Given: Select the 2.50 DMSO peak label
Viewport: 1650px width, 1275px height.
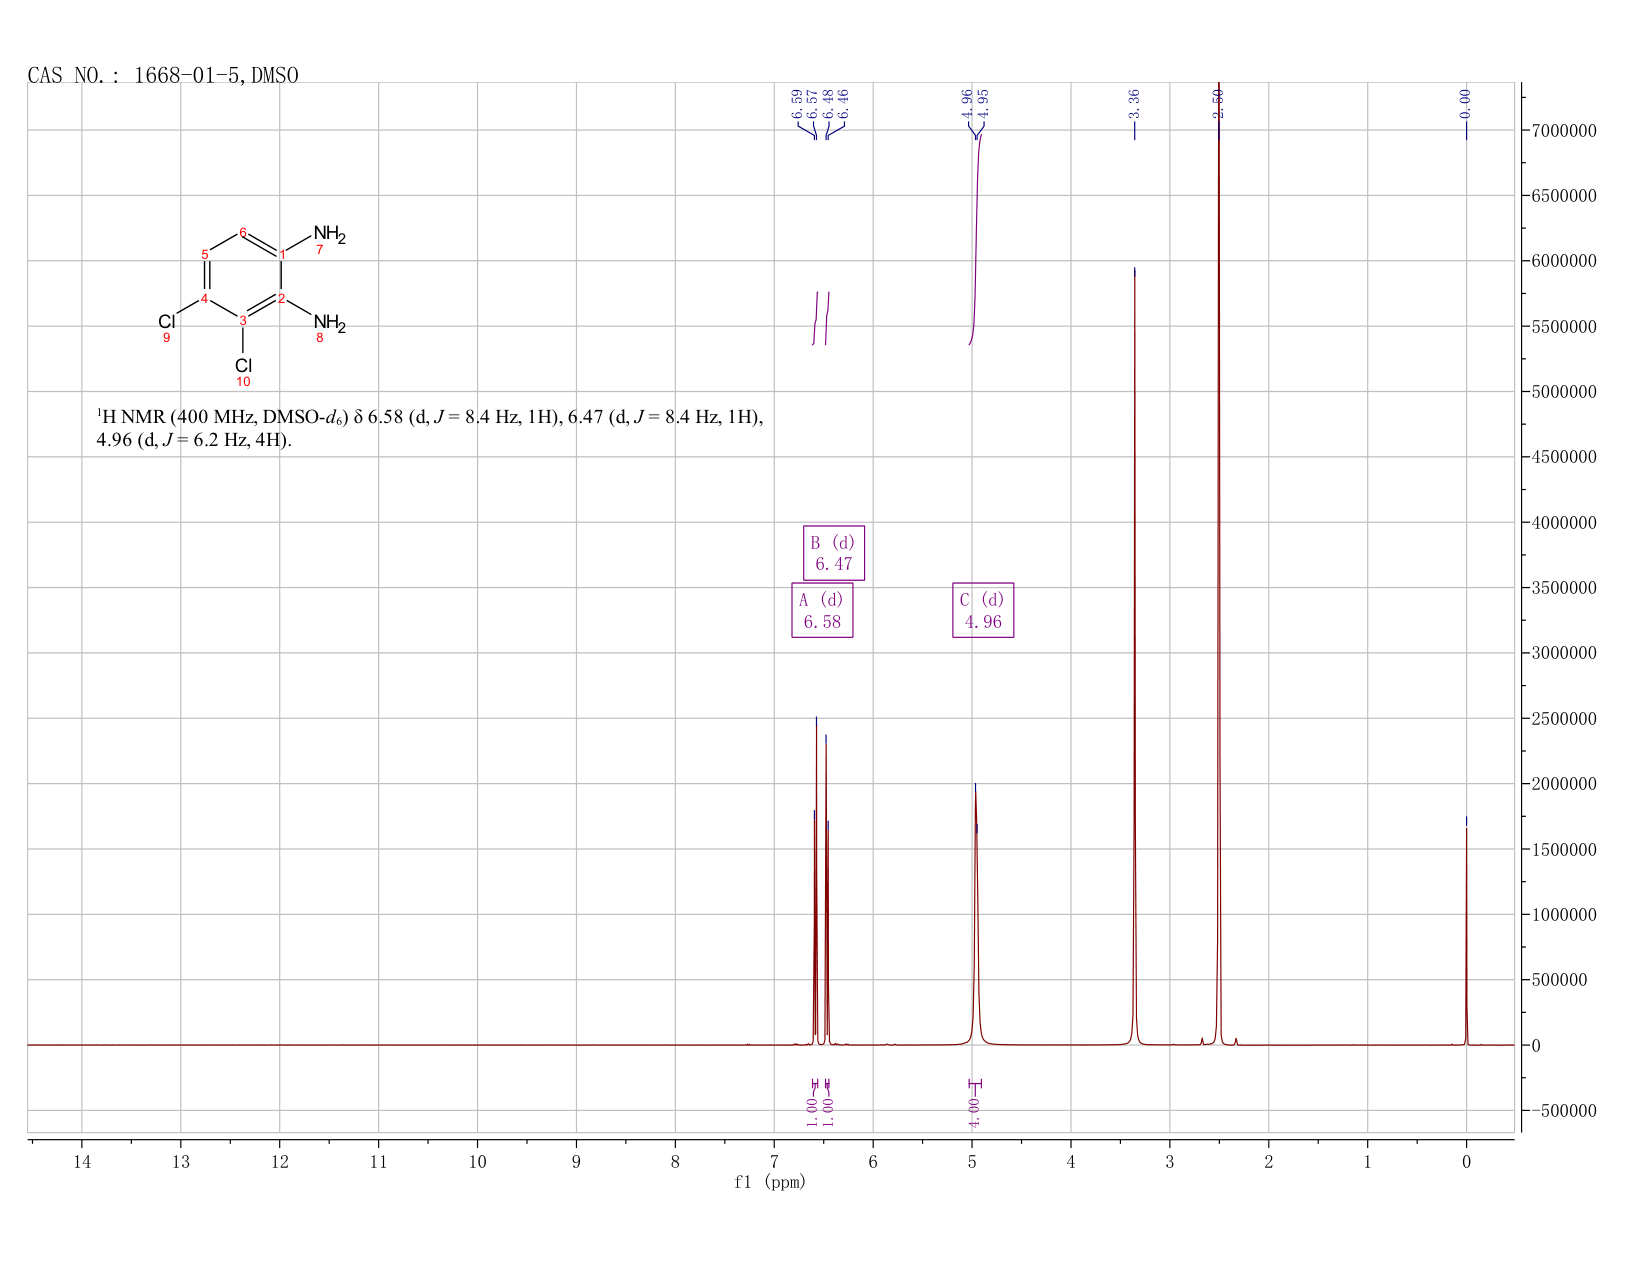Looking at the screenshot, I should click(x=1218, y=102).
